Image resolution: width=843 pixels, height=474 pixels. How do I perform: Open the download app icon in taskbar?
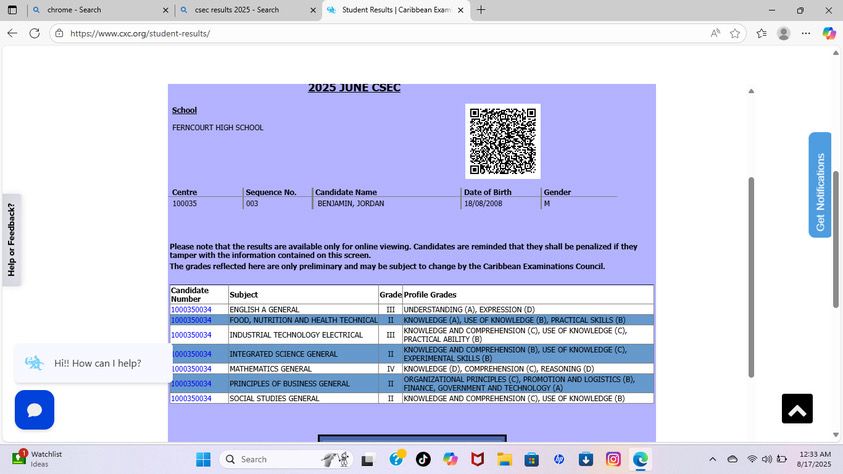(x=585, y=459)
